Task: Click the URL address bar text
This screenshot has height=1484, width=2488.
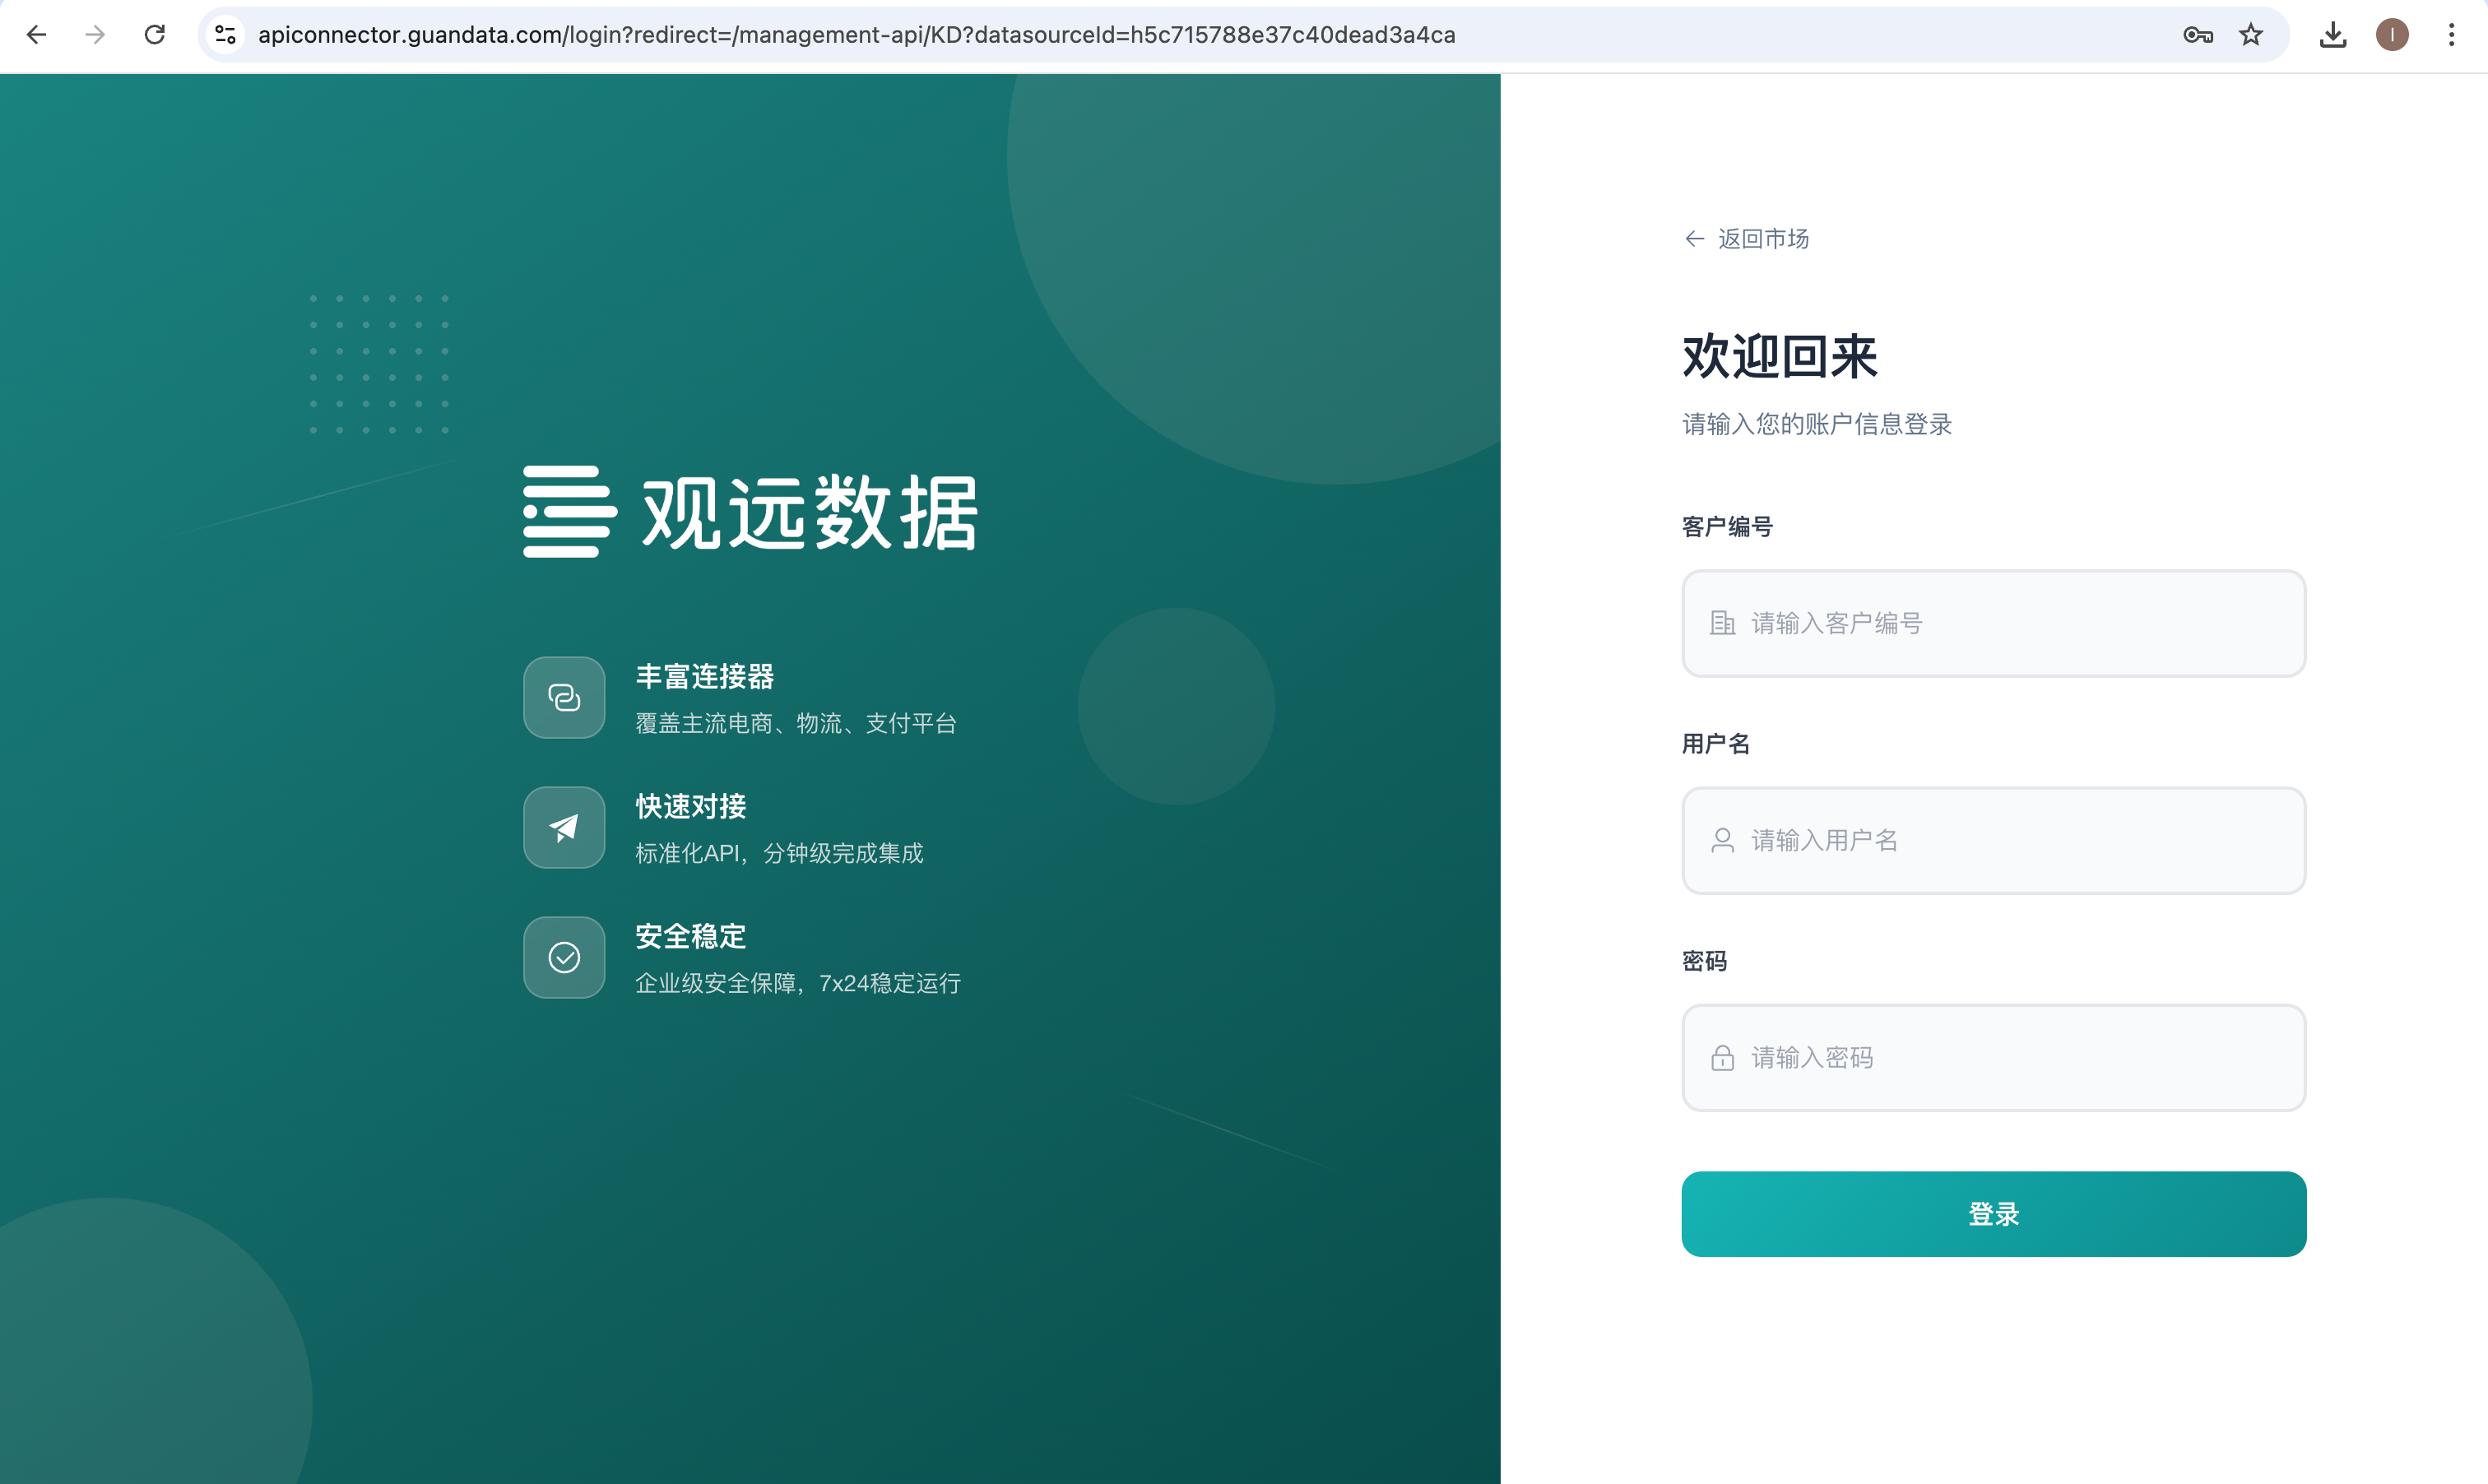Action: click(856, 35)
